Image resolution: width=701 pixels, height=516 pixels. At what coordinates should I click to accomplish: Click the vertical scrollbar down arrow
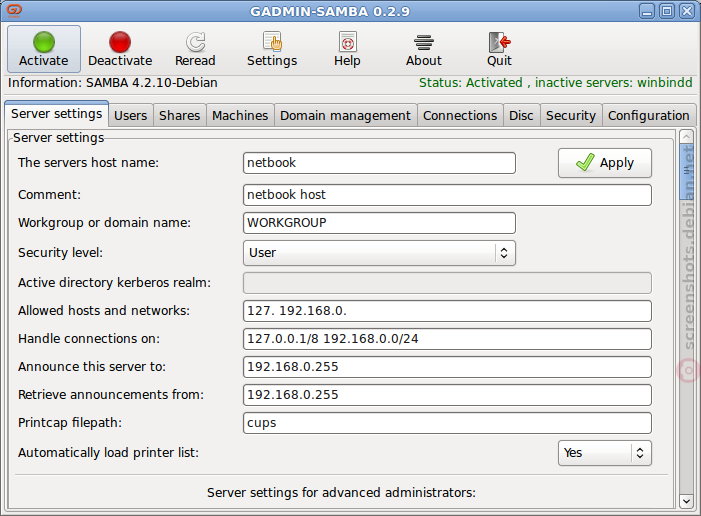pyautogui.click(x=686, y=502)
